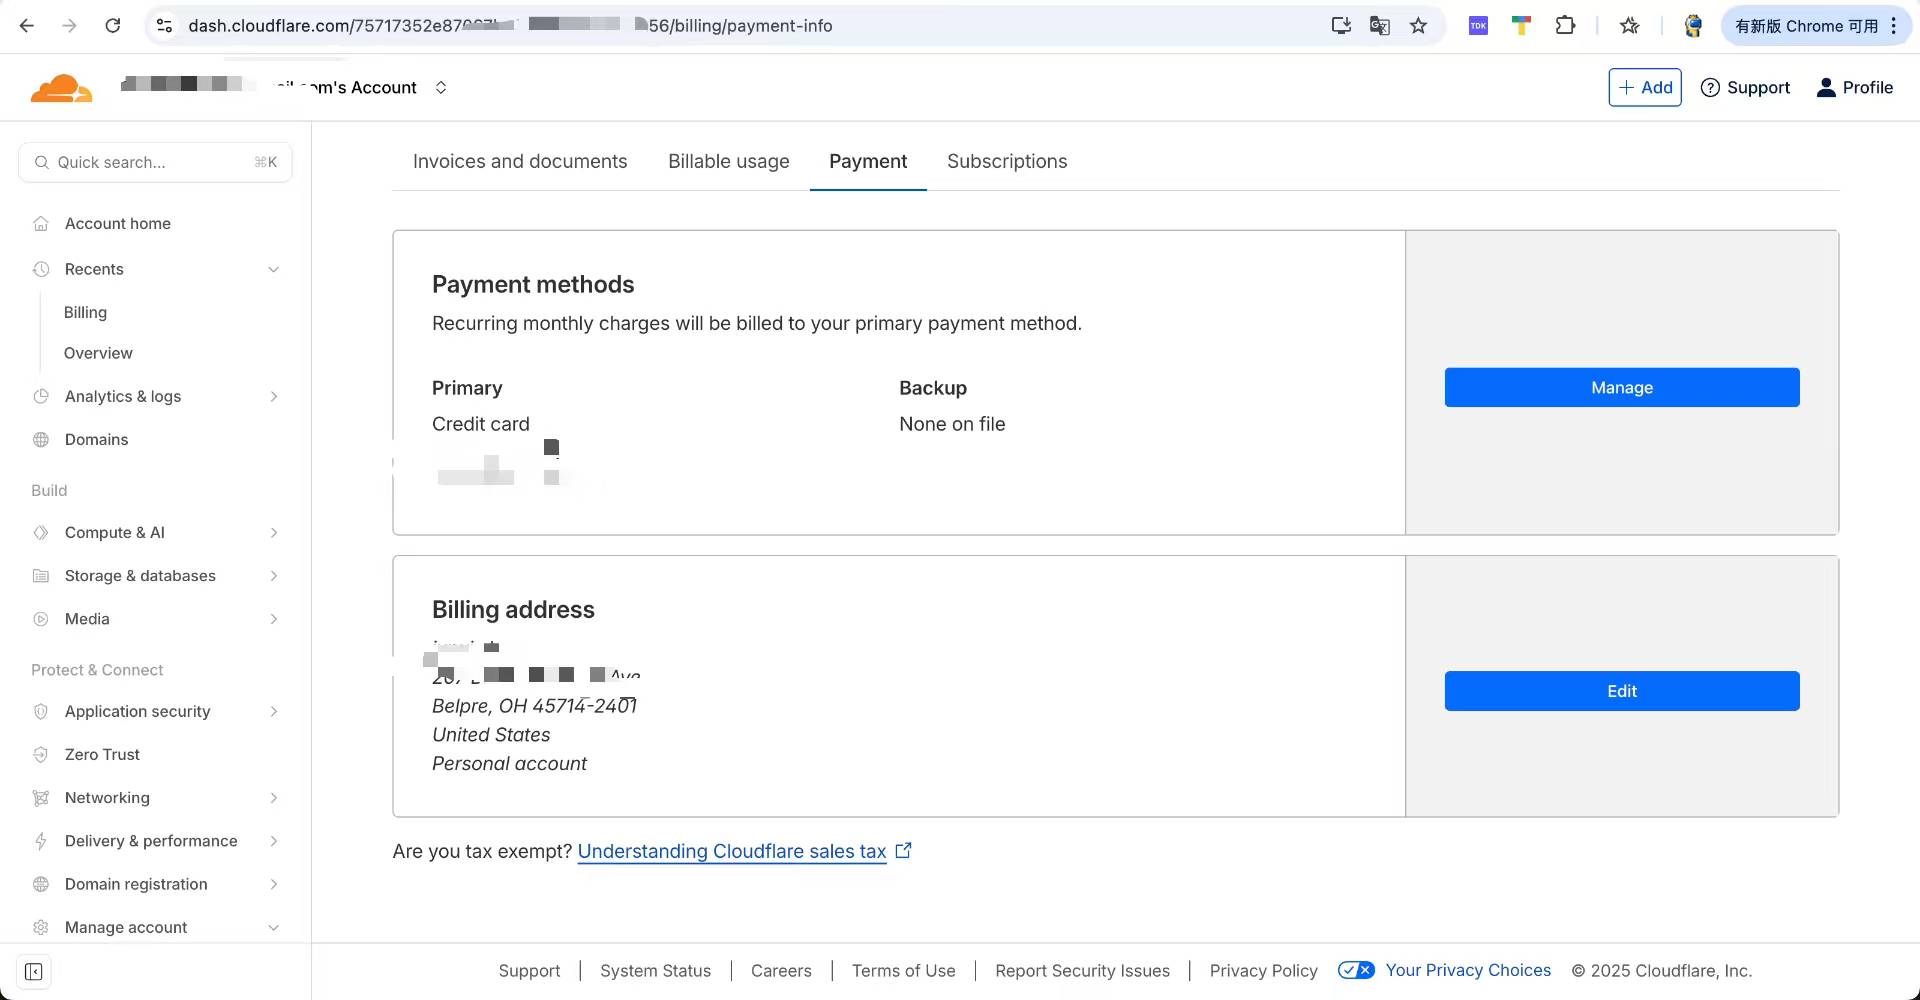This screenshot has height=1000, width=1920.
Task: Expand the Media chevron
Action: coord(274,619)
